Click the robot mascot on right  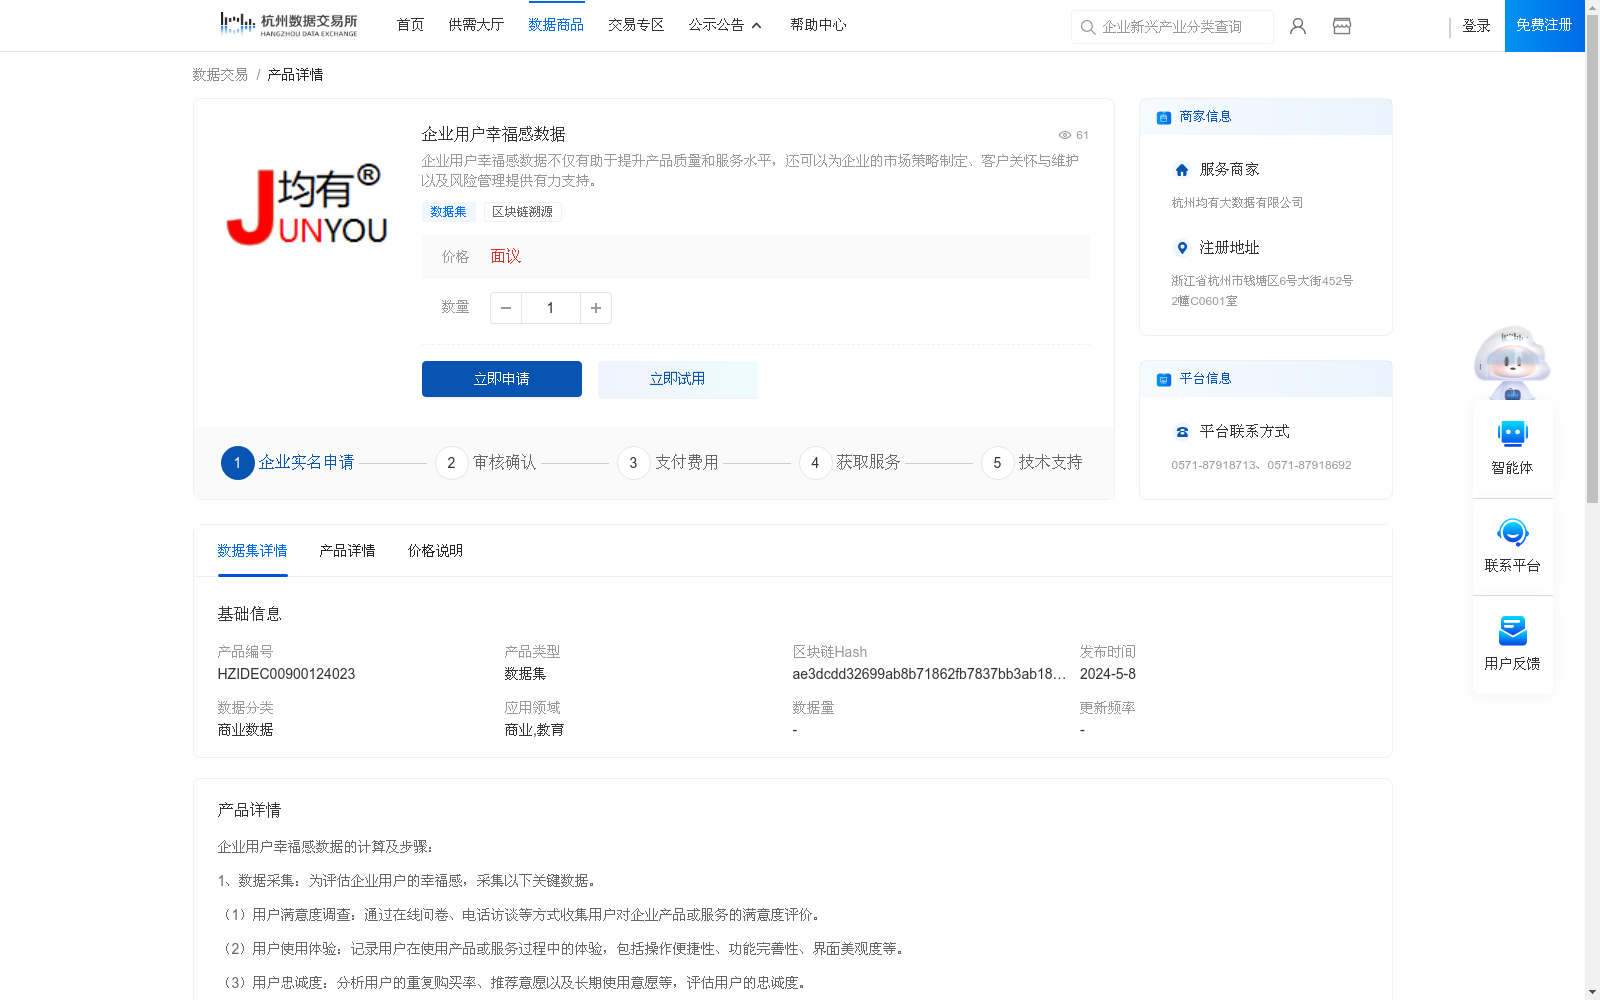(1512, 362)
